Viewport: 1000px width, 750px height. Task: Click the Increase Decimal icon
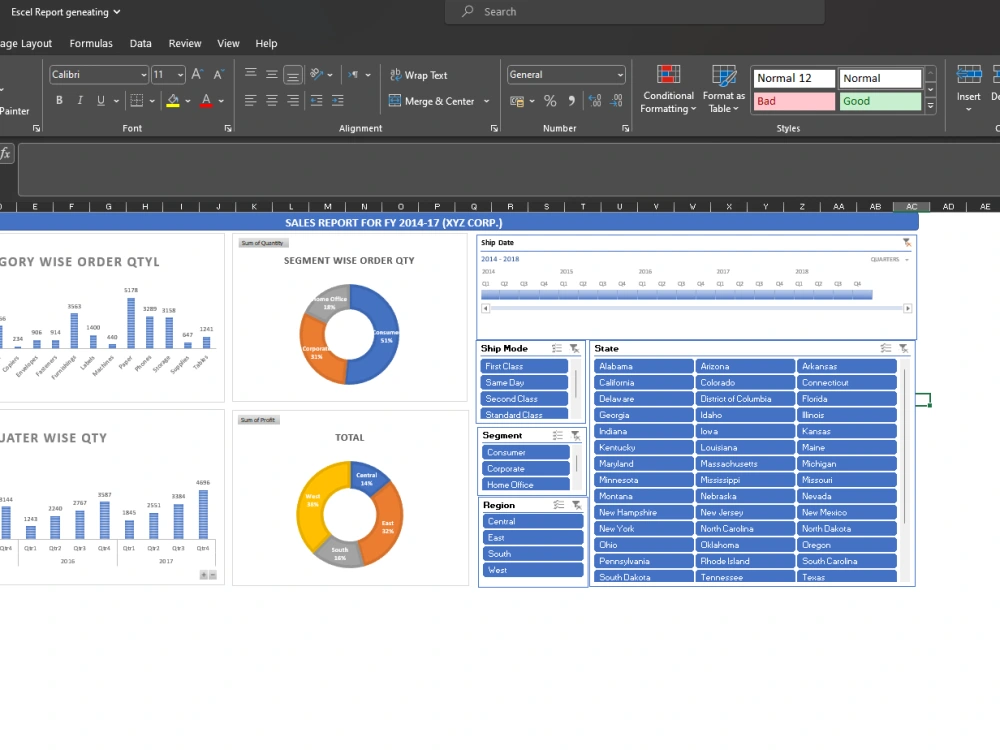tap(592, 100)
